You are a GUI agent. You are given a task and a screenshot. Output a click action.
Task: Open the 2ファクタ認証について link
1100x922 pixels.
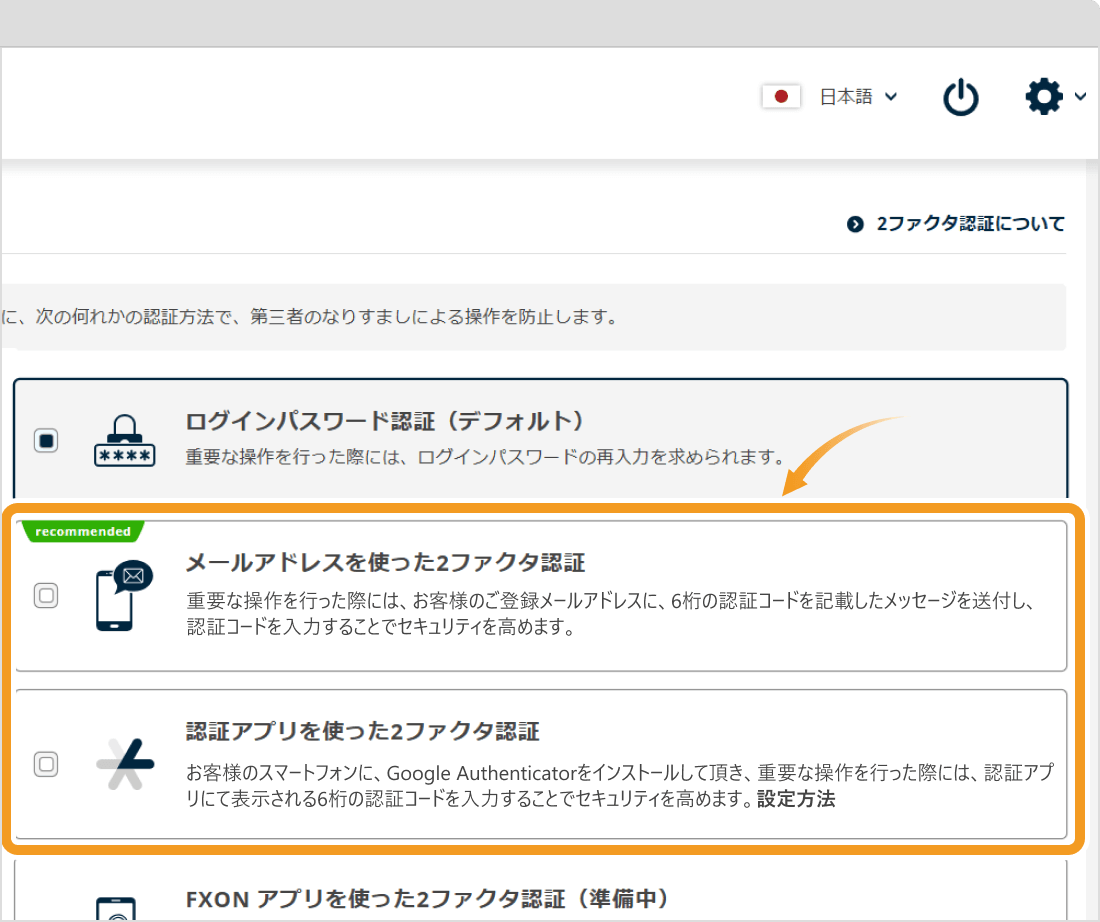point(970,224)
